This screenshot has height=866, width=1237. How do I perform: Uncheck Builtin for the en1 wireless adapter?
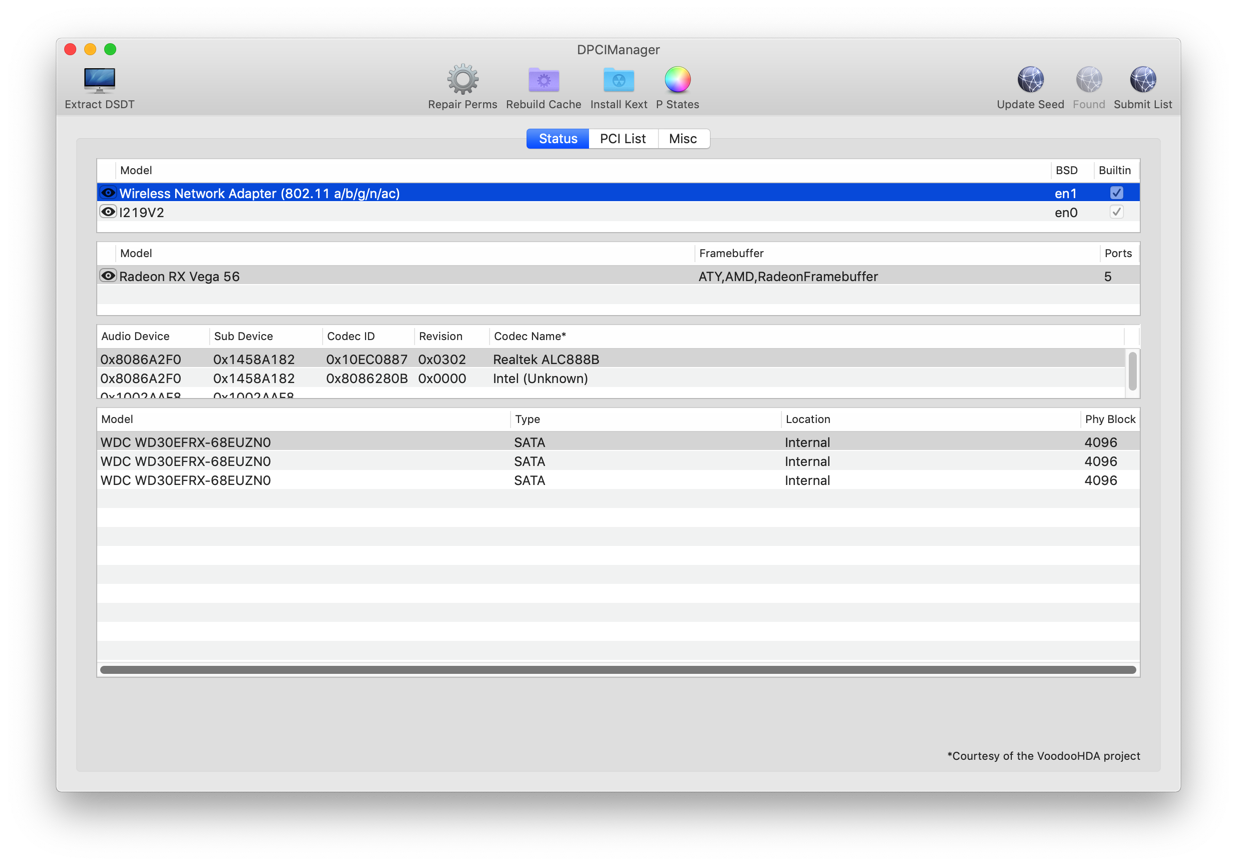[x=1116, y=193]
